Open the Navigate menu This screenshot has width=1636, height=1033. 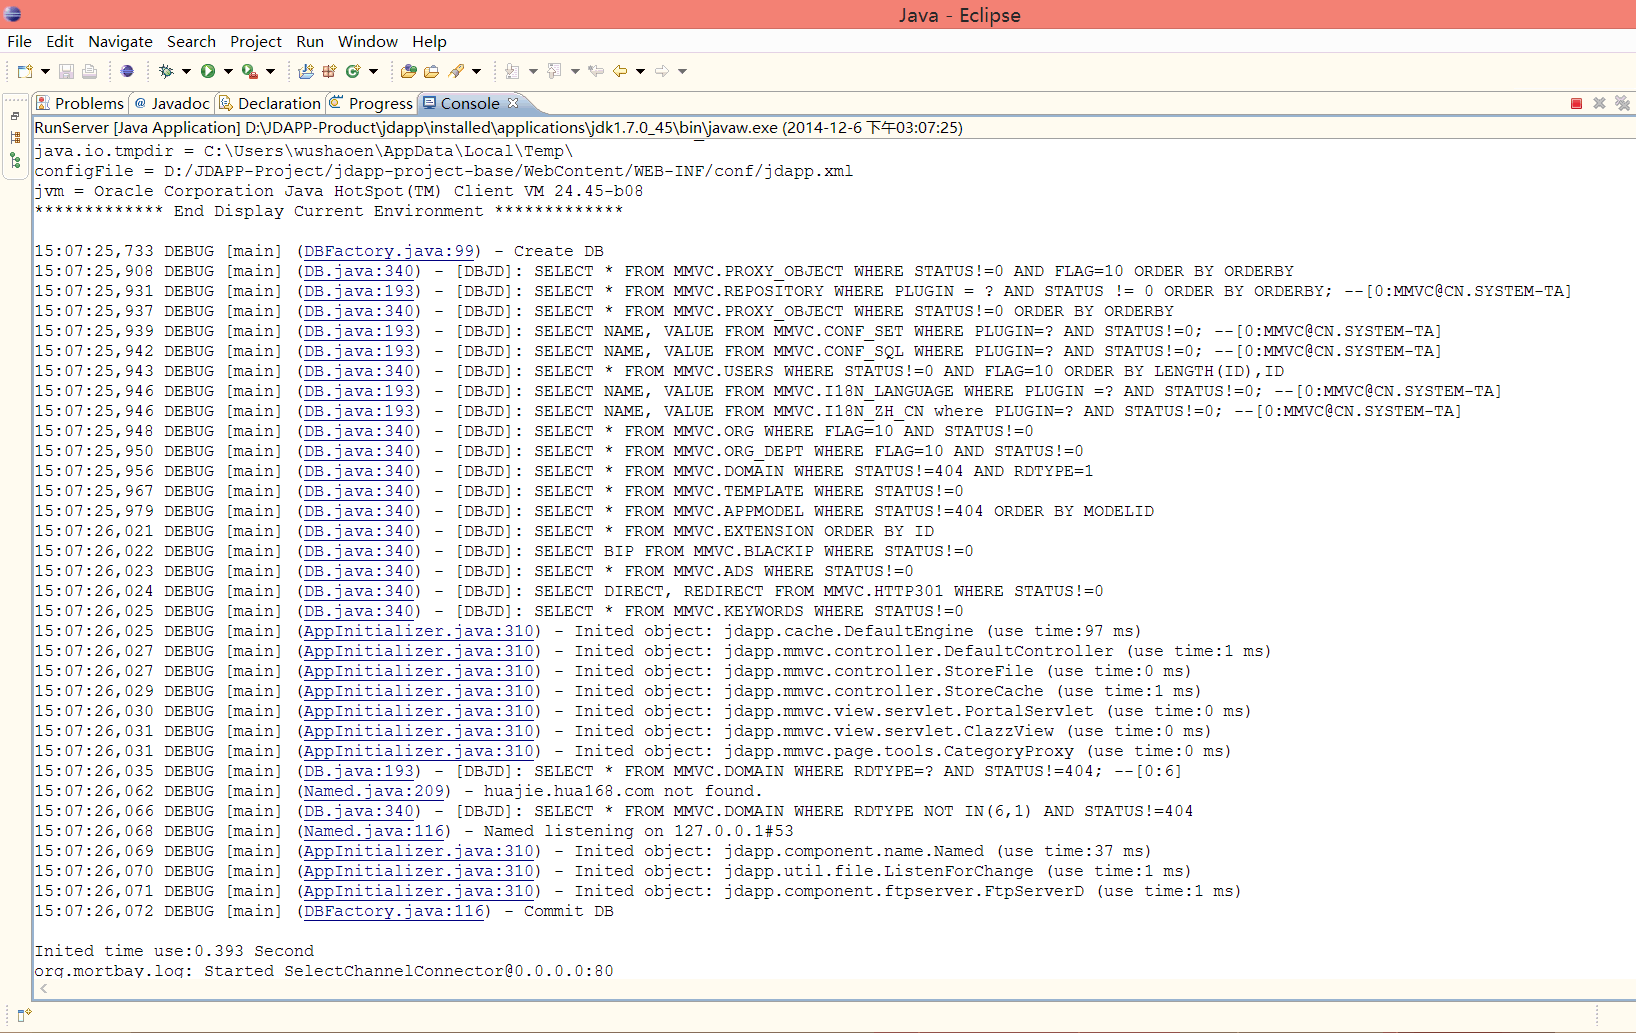point(120,42)
